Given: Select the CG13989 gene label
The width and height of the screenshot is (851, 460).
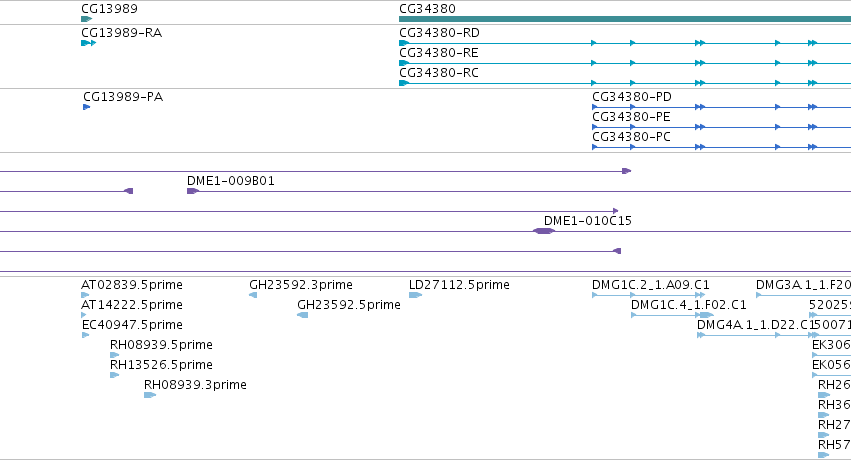Looking at the screenshot, I should 109,9.
